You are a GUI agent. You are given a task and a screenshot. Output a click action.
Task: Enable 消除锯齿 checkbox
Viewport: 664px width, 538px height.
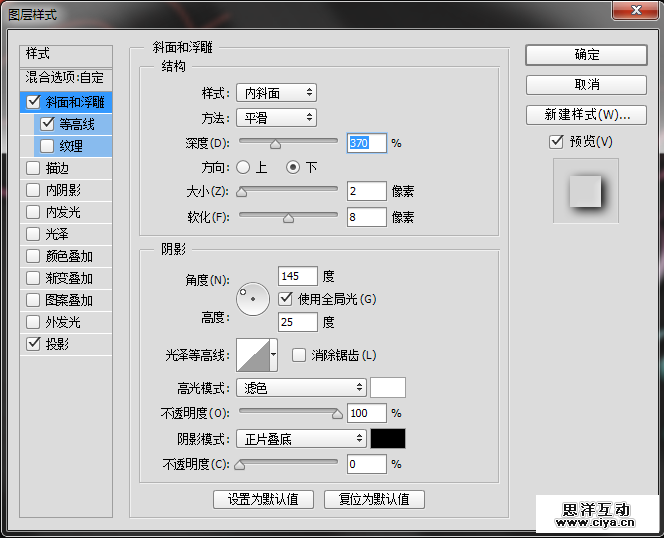click(x=299, y=355)
